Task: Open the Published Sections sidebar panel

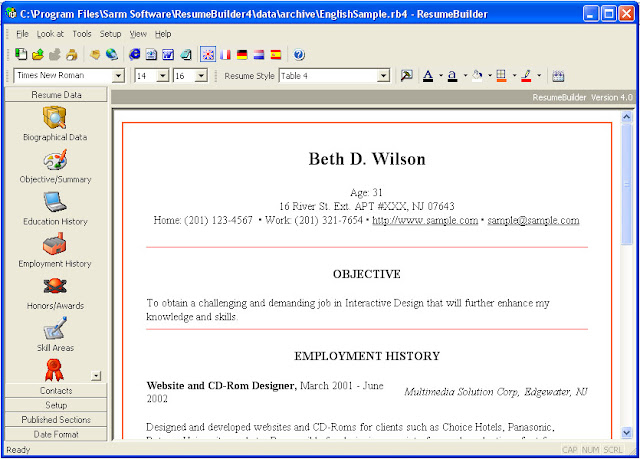Action: click(56, 420)
